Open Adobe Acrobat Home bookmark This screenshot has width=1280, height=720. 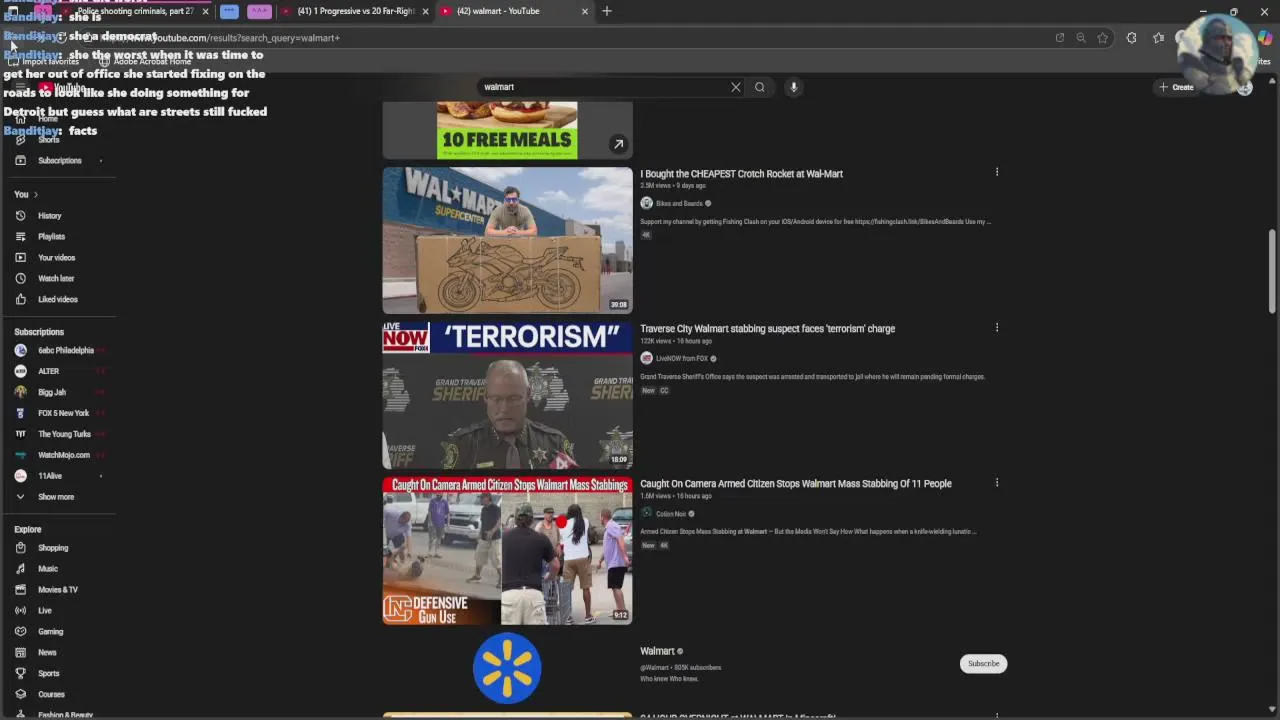click(145, 62)
